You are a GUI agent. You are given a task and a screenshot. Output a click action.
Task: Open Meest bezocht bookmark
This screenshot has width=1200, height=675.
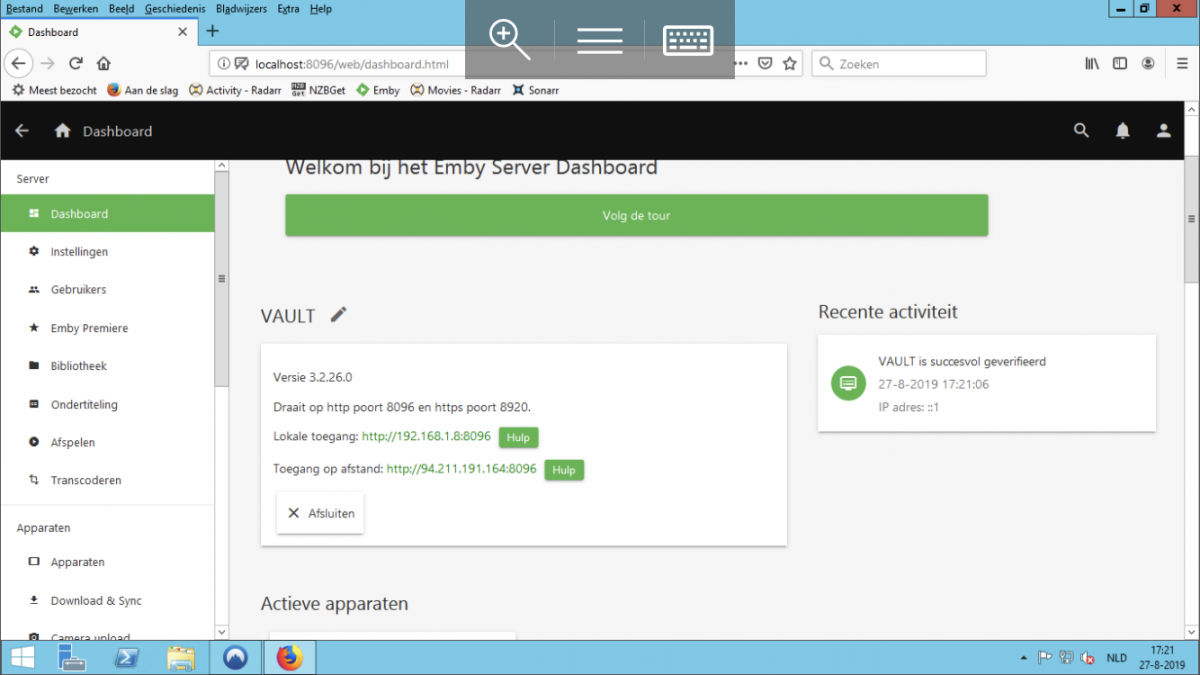click(x=55, y=90)
